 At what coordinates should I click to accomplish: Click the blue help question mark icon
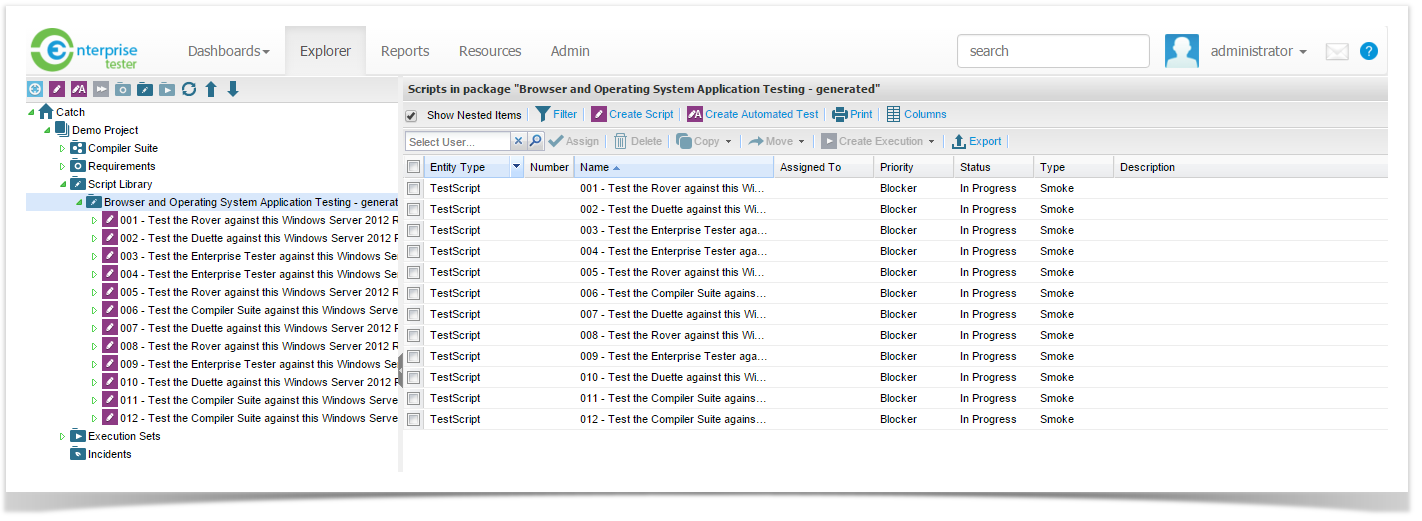(x=1368, y=51)
